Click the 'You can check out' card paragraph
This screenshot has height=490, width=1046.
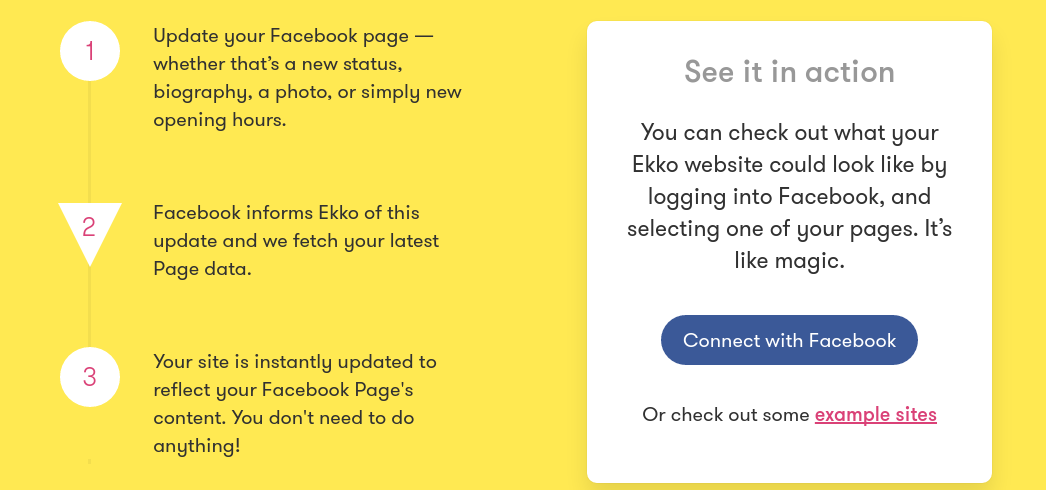(x=789, y=196)
